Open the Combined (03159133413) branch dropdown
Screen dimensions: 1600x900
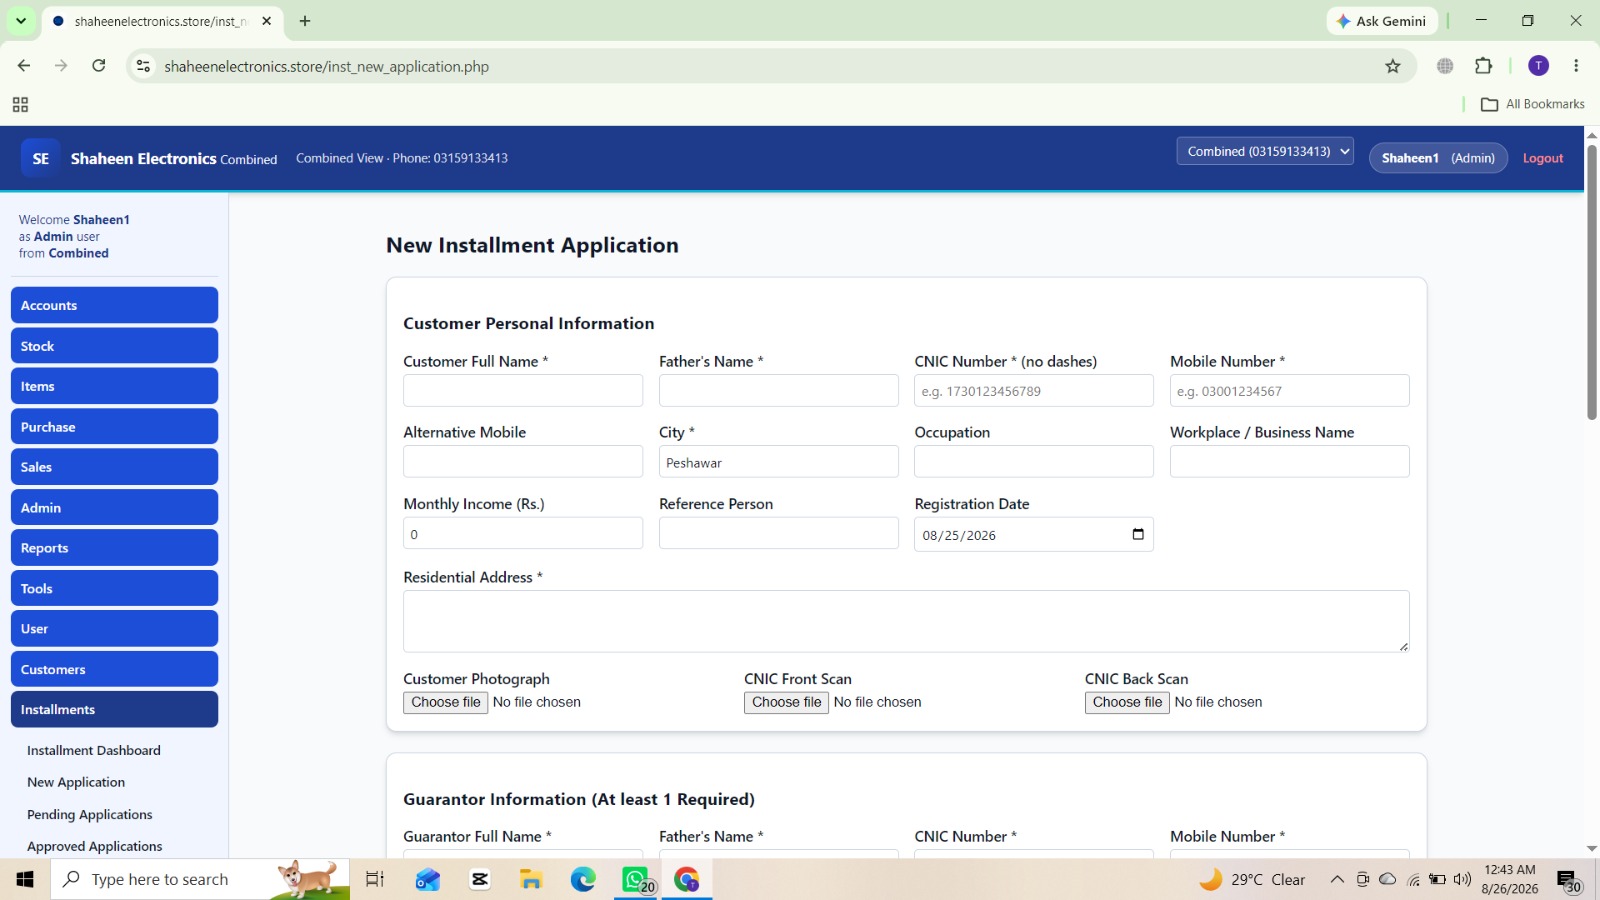(1265, 151)
